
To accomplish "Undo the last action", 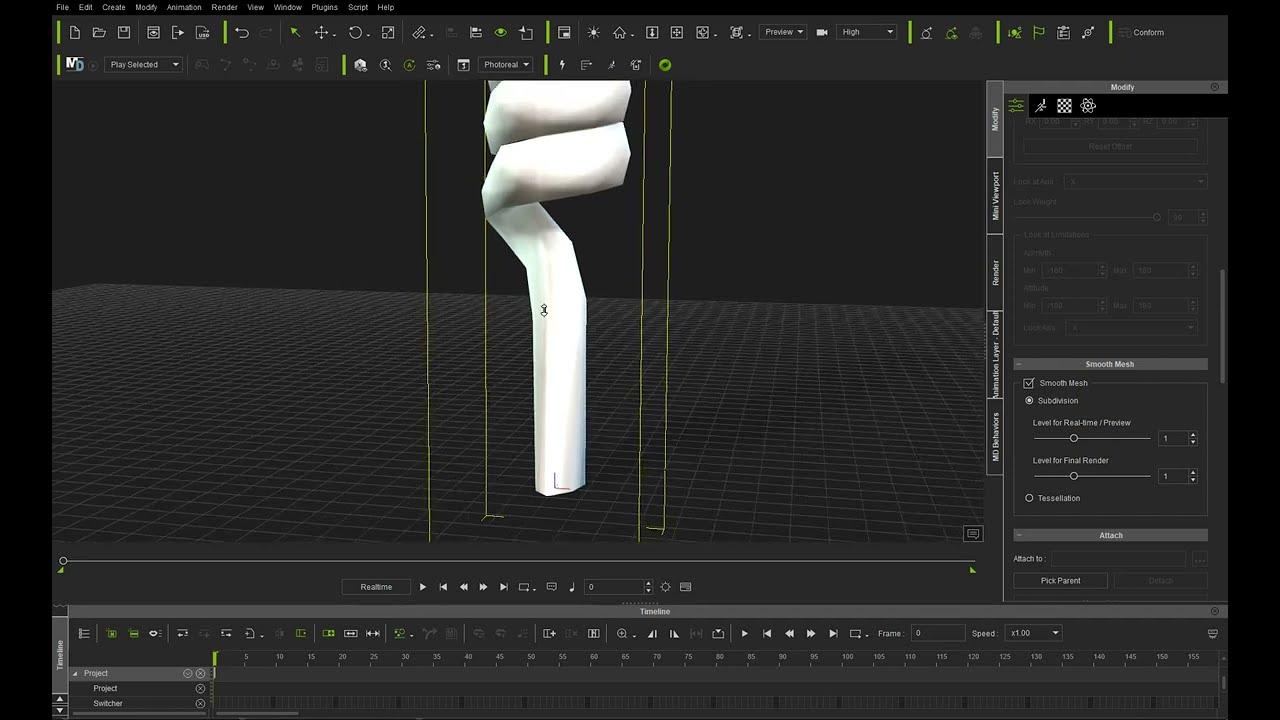I will [242, 32].
